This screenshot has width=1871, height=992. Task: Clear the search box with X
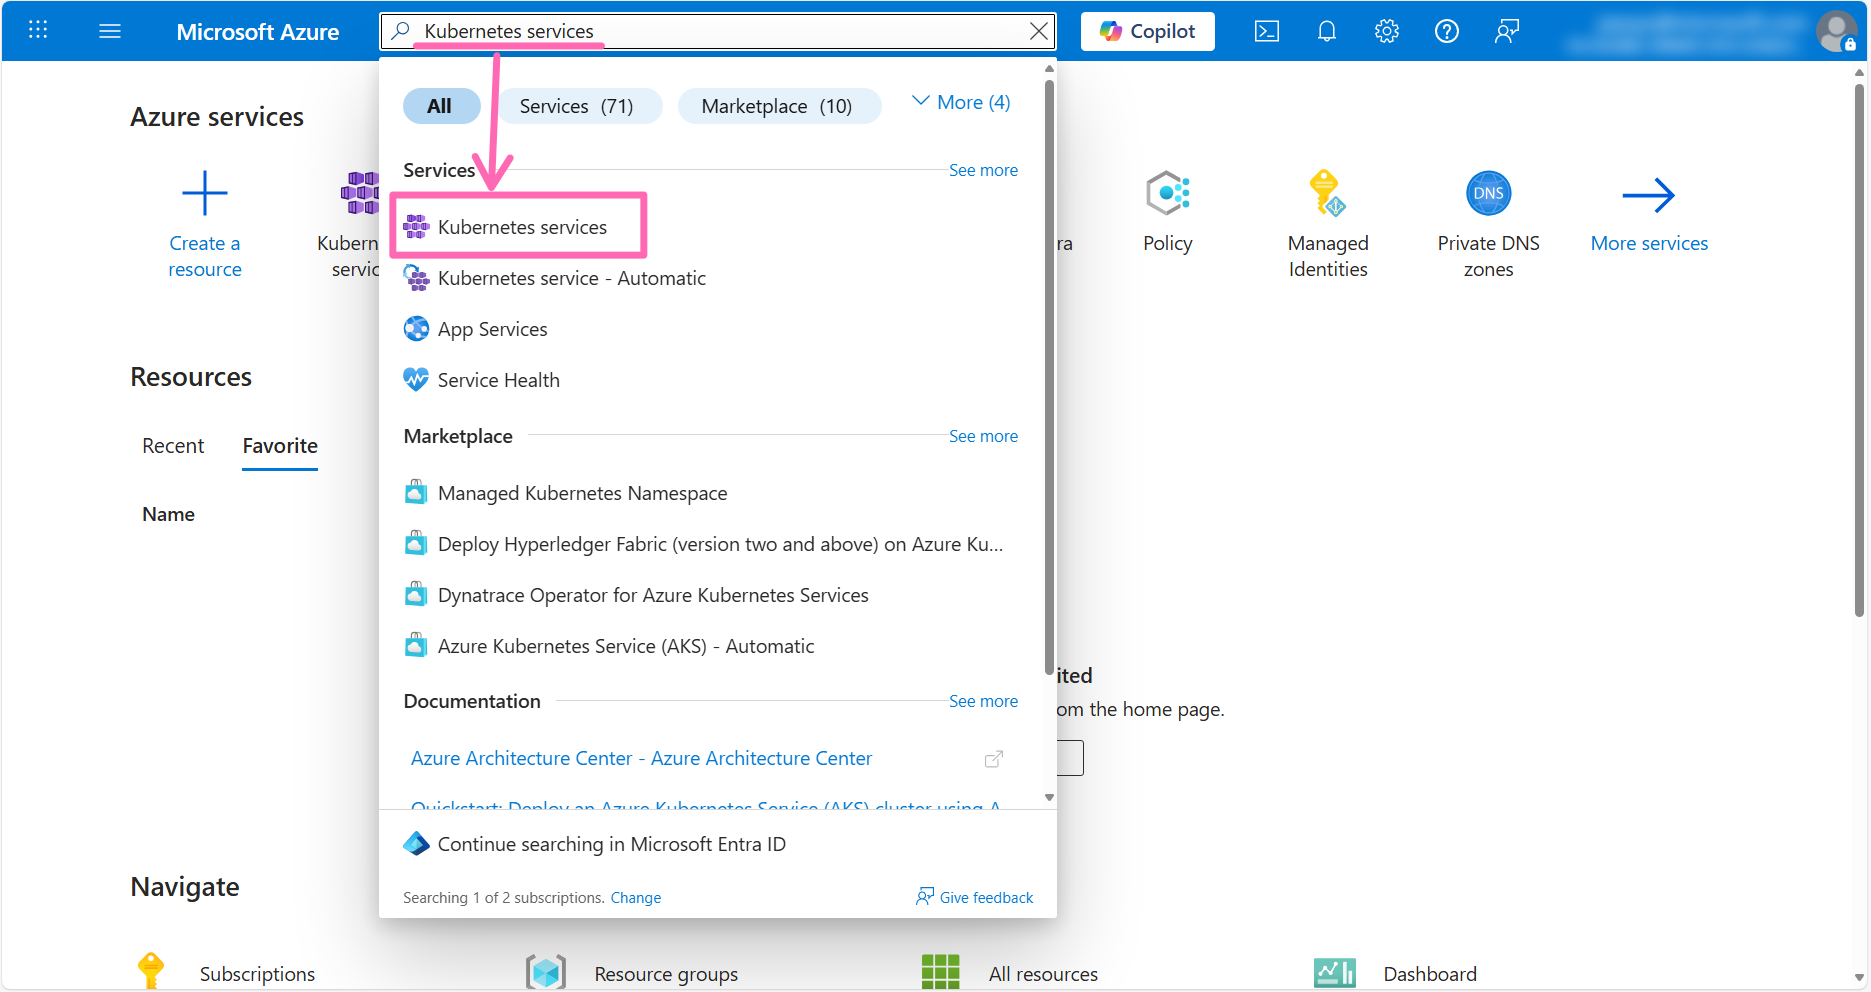(1039, 32)
